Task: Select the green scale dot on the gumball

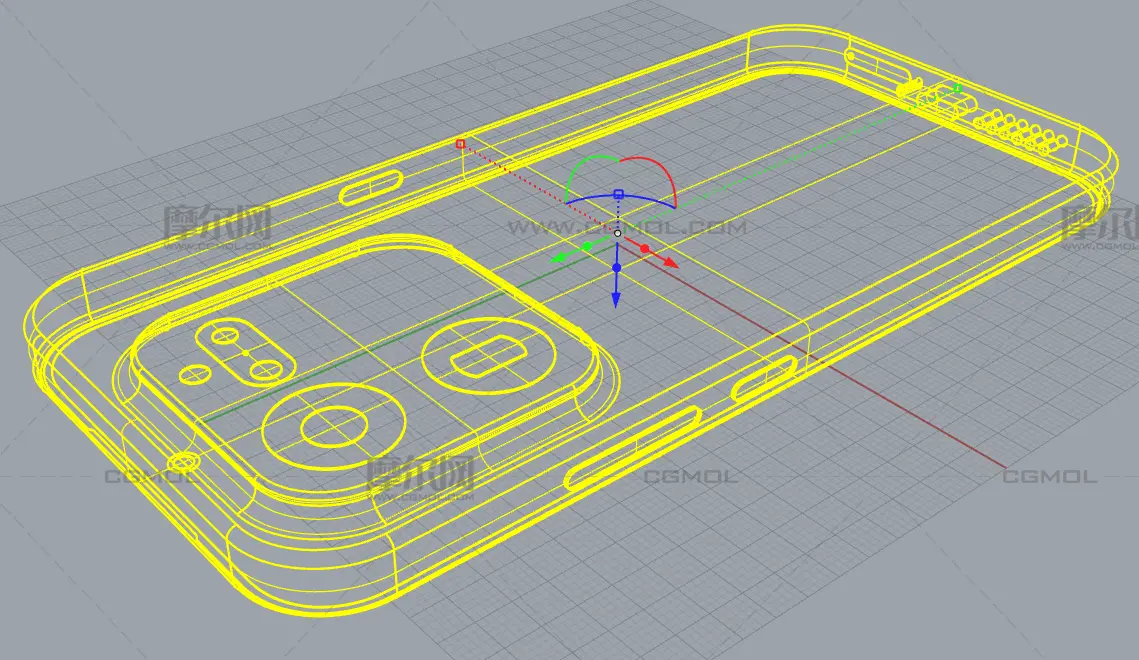Action: pyautogui.click(x=587, y=247)
